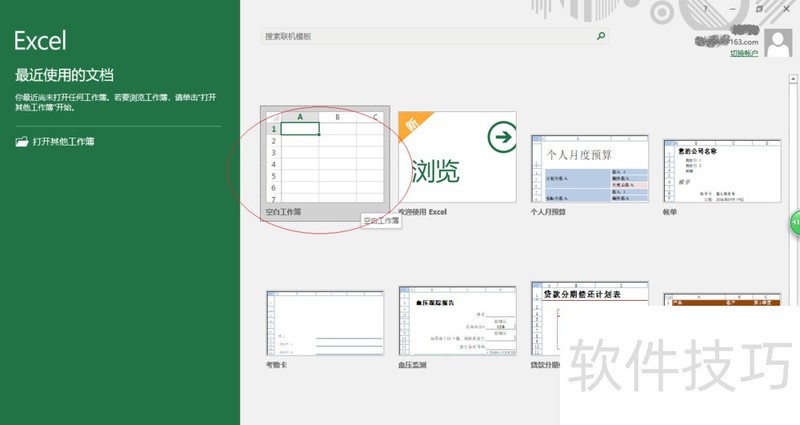This screenshot has width=800, height=425.
Task: Minimize the Excel window
Action: coord(732,9)
